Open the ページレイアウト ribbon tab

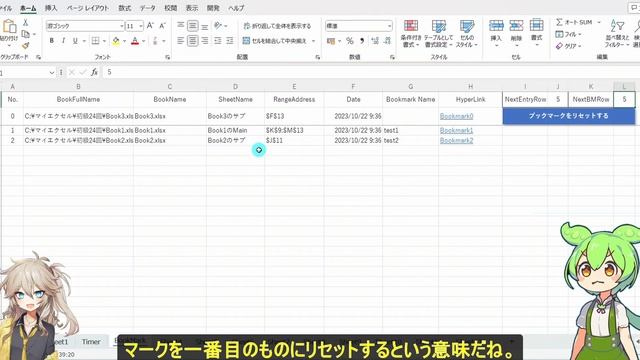click(88, 8)
